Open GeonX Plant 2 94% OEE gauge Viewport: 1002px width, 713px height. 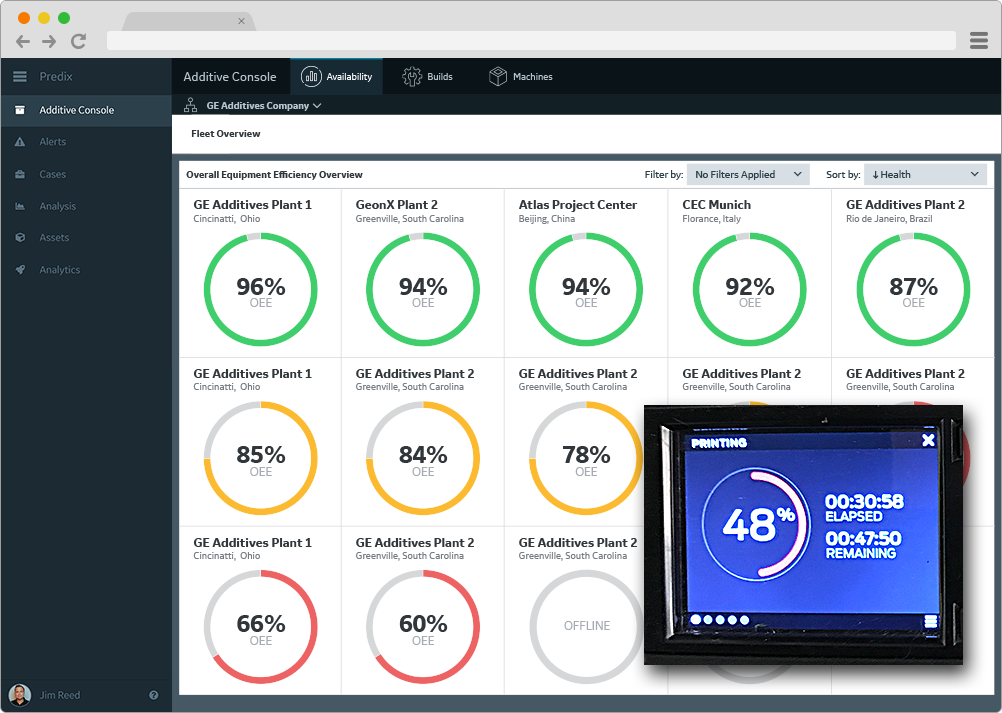[x=423, y=289]
